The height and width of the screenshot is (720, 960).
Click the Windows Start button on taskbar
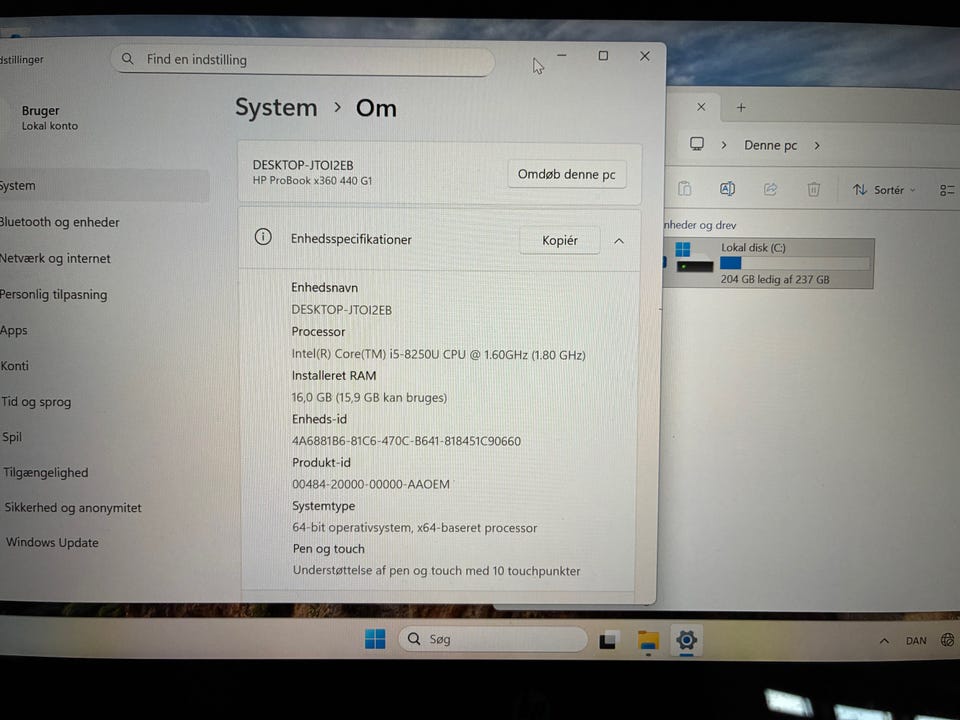(375, 639)
